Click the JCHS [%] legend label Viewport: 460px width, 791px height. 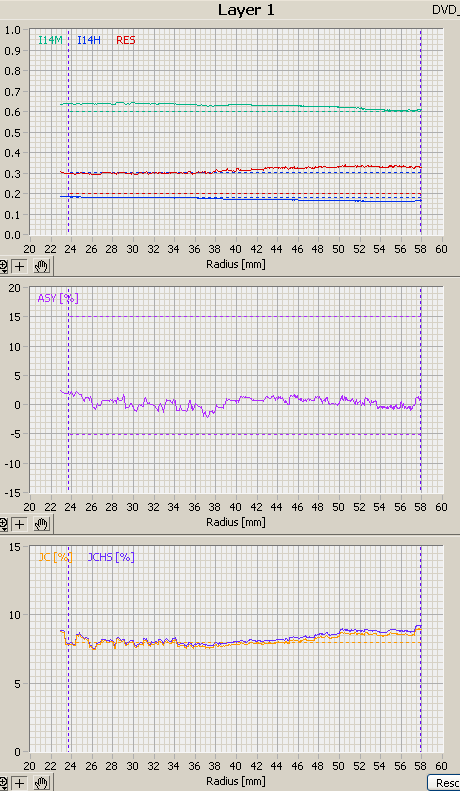(x=111, y=557)
